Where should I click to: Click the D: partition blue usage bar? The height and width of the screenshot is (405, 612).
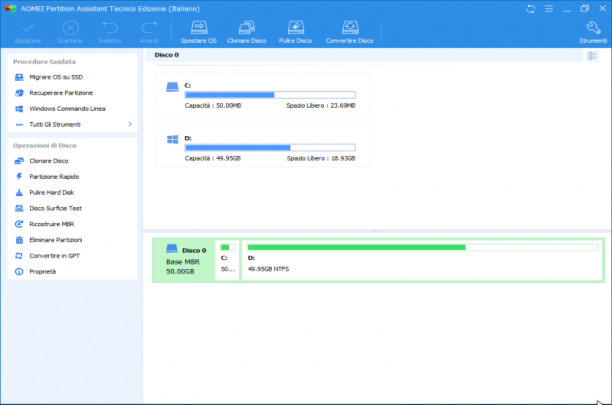(x=270, y=147)
